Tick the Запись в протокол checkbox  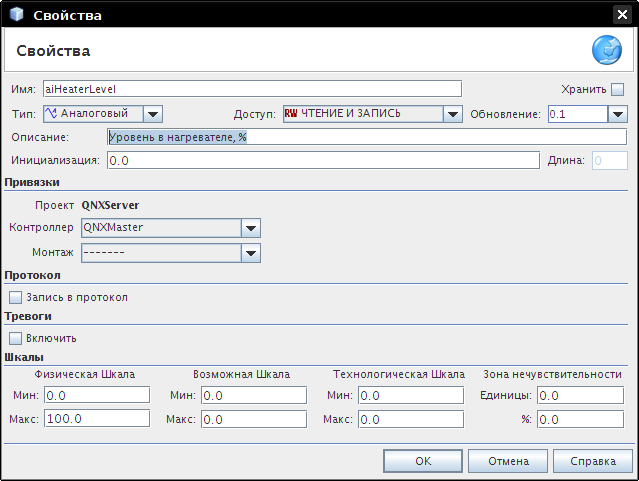point(15,297)
